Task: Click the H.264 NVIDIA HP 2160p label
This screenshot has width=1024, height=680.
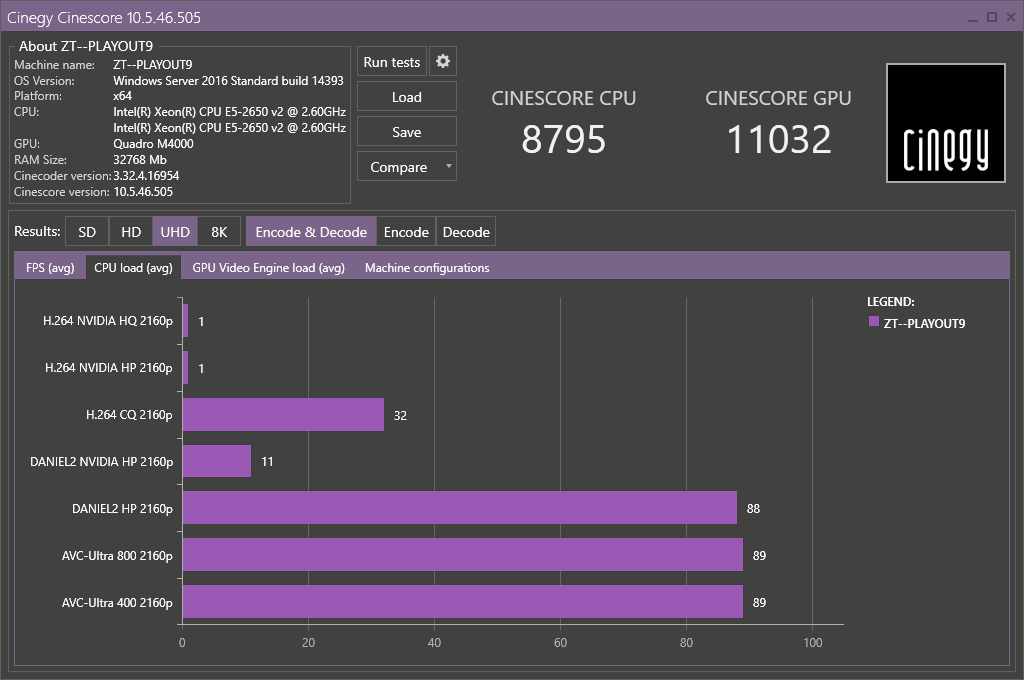Action: 108,368
